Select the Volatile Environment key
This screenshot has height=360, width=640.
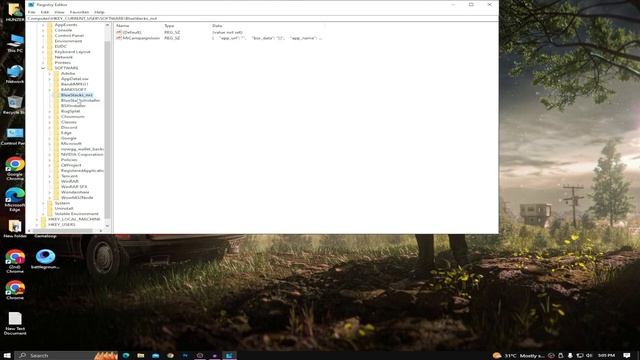click(x=76, y=213)
